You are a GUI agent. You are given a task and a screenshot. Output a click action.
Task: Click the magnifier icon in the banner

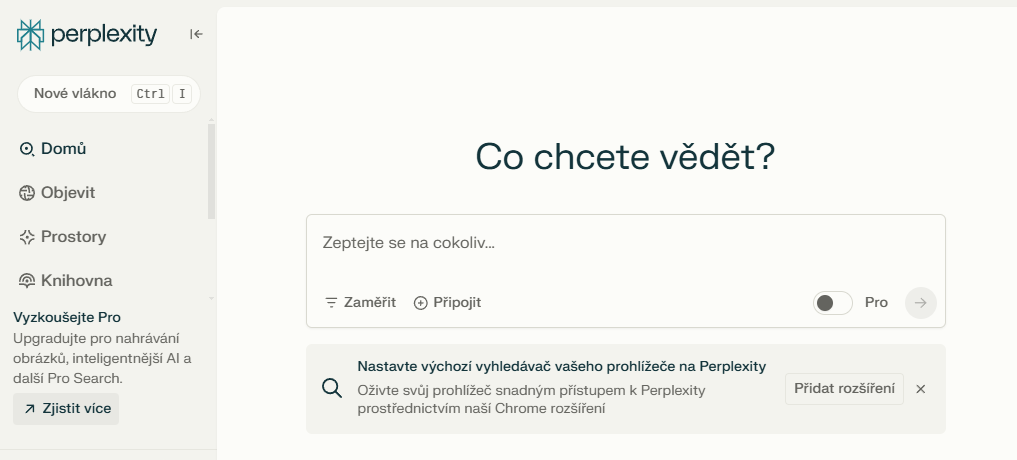click(332, 389)
